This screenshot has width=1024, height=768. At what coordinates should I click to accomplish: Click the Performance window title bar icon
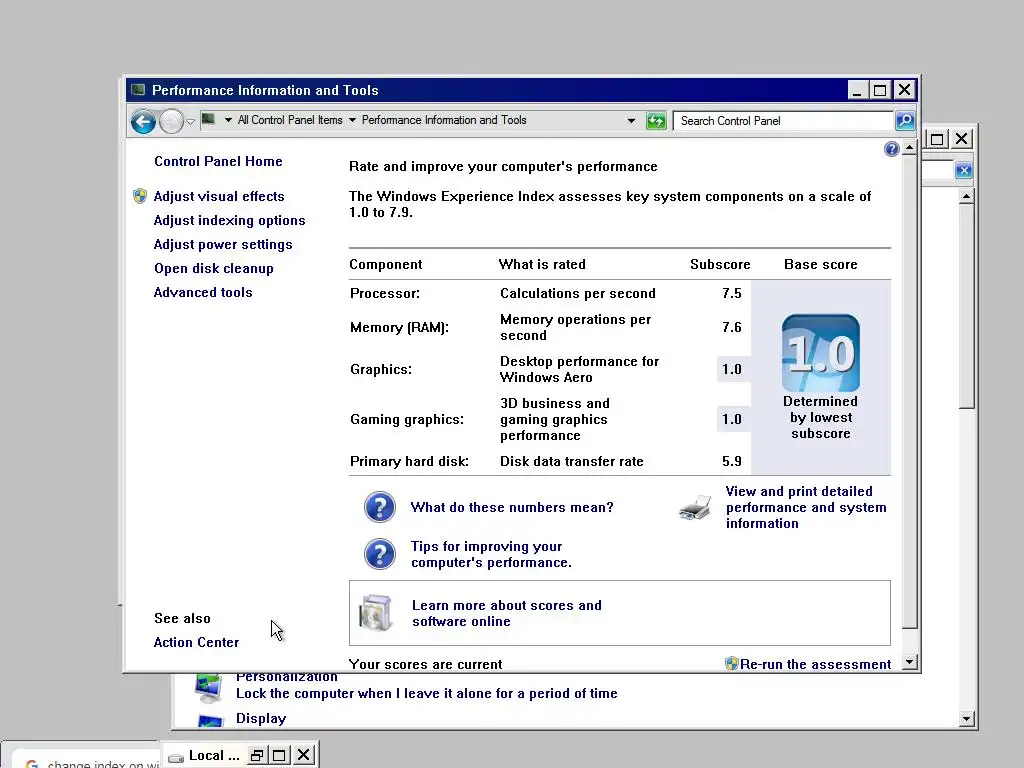pyautogui.click(x=138, y=89)
